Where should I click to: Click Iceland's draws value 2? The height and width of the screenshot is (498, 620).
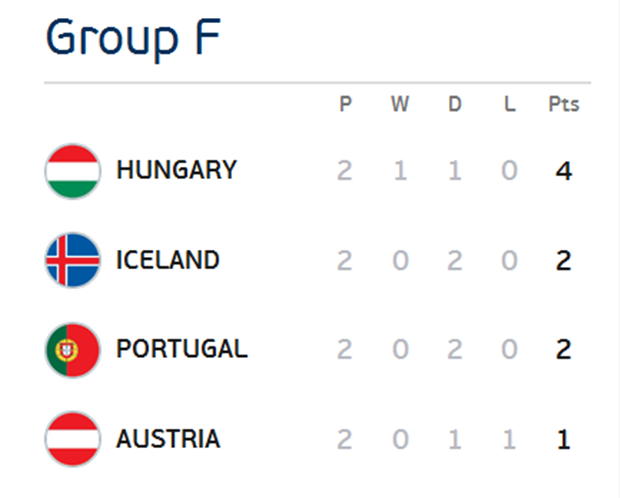point(455,261)
